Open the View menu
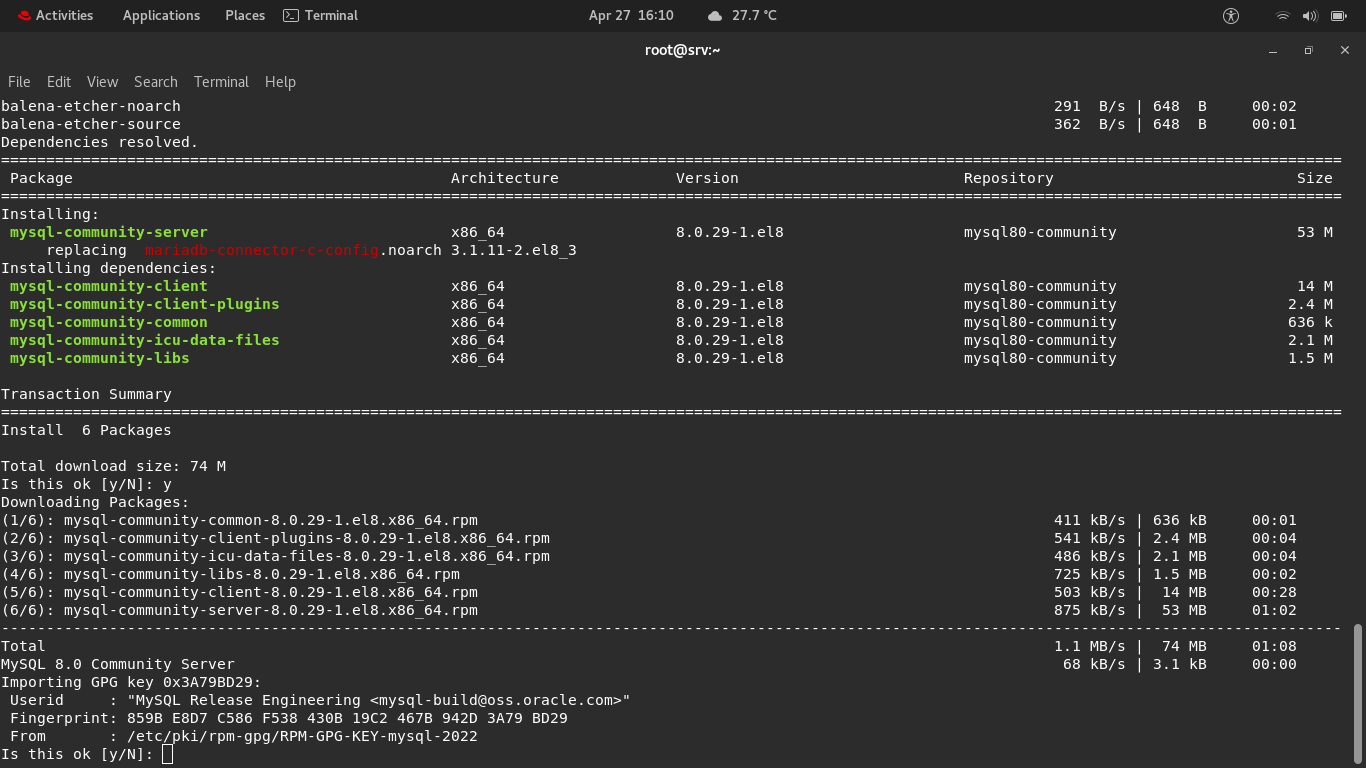The width and height of the screenshot is (1366, 768). click(102, 82)
